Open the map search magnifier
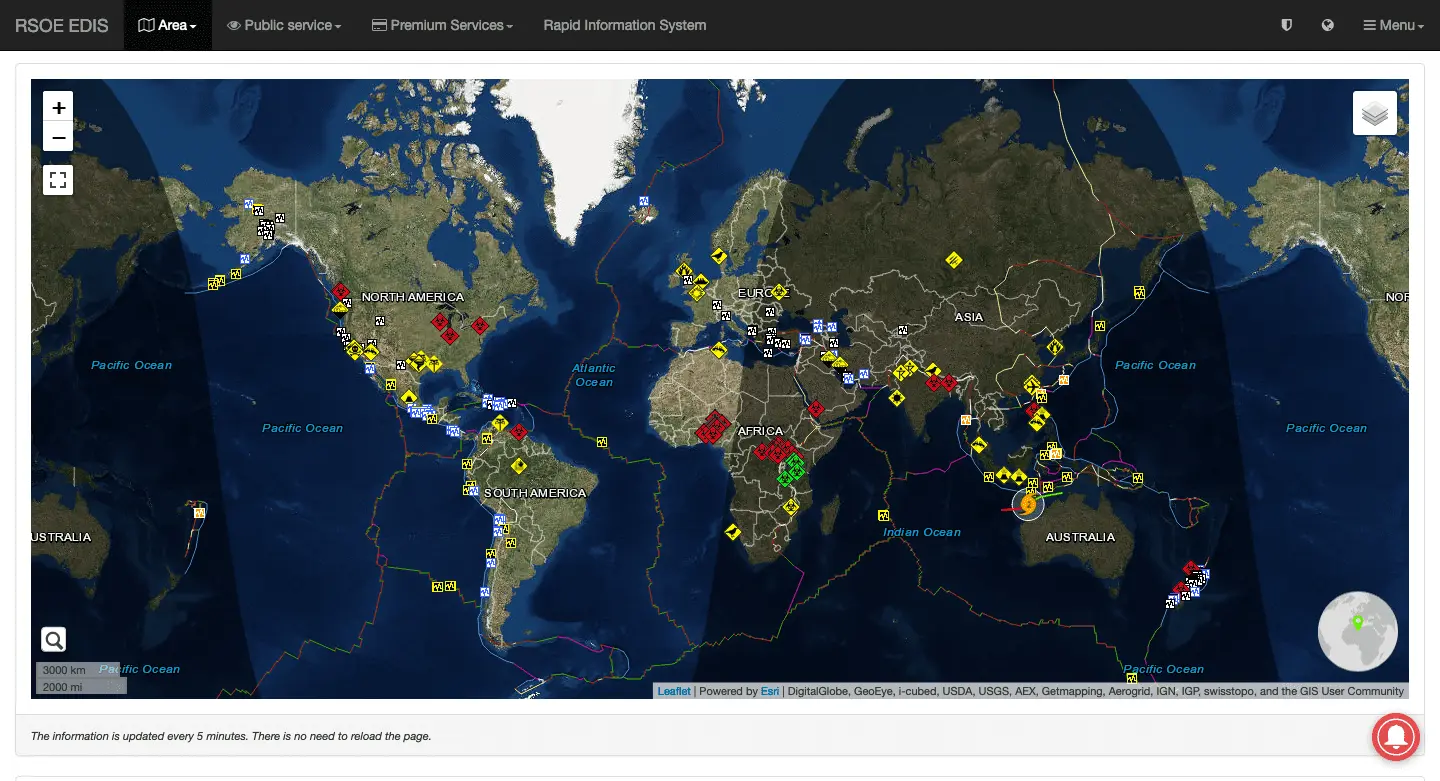Viewport: 1440px width, 781px height. tap(54, 640)
